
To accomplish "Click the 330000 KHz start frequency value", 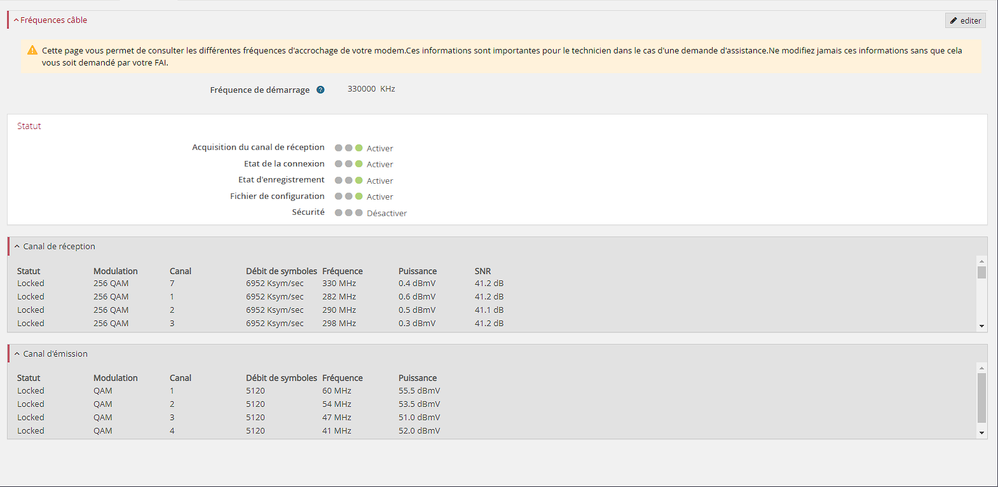I will click(371, 89).
